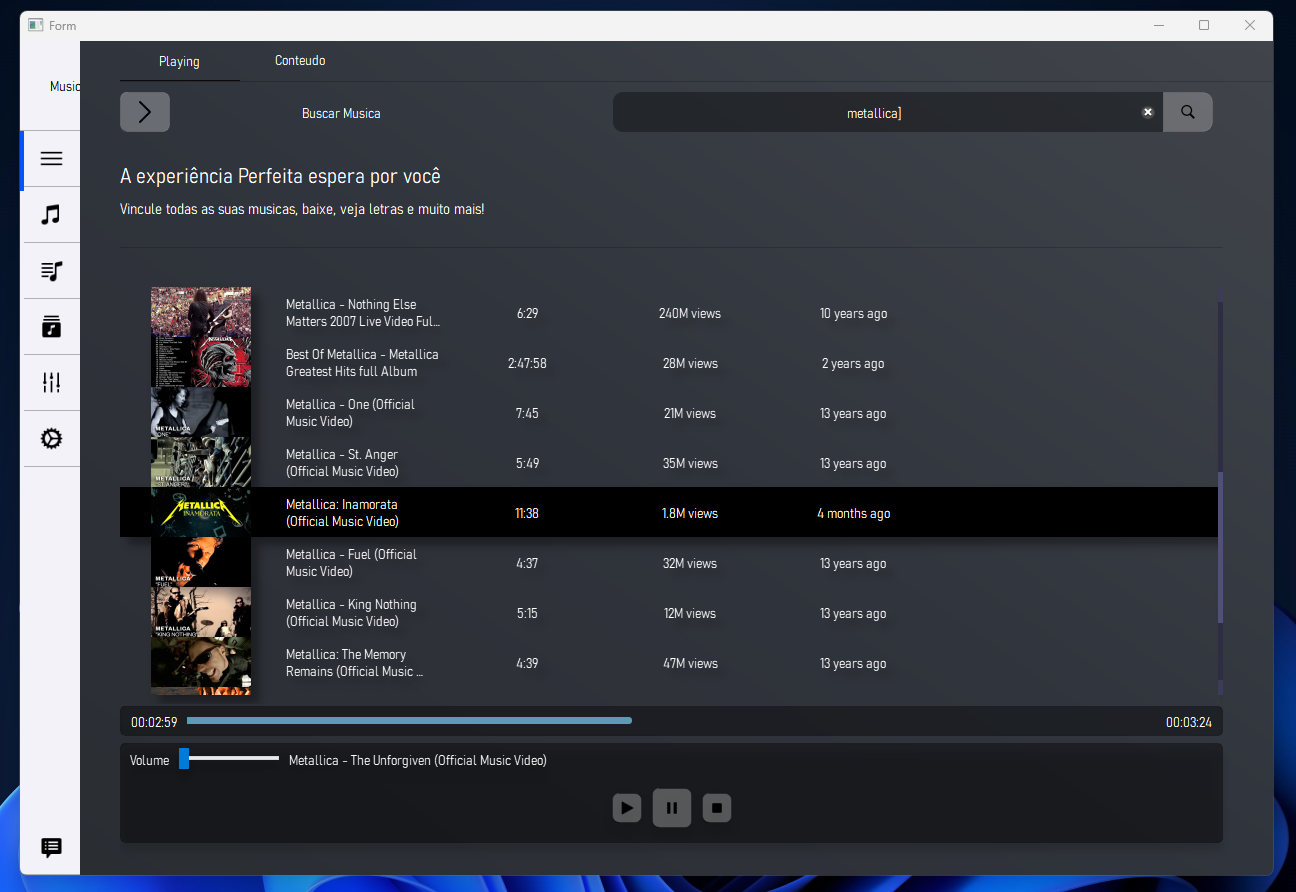
Task: Click the '2 years ago' cell
Action: pos(853,363)
